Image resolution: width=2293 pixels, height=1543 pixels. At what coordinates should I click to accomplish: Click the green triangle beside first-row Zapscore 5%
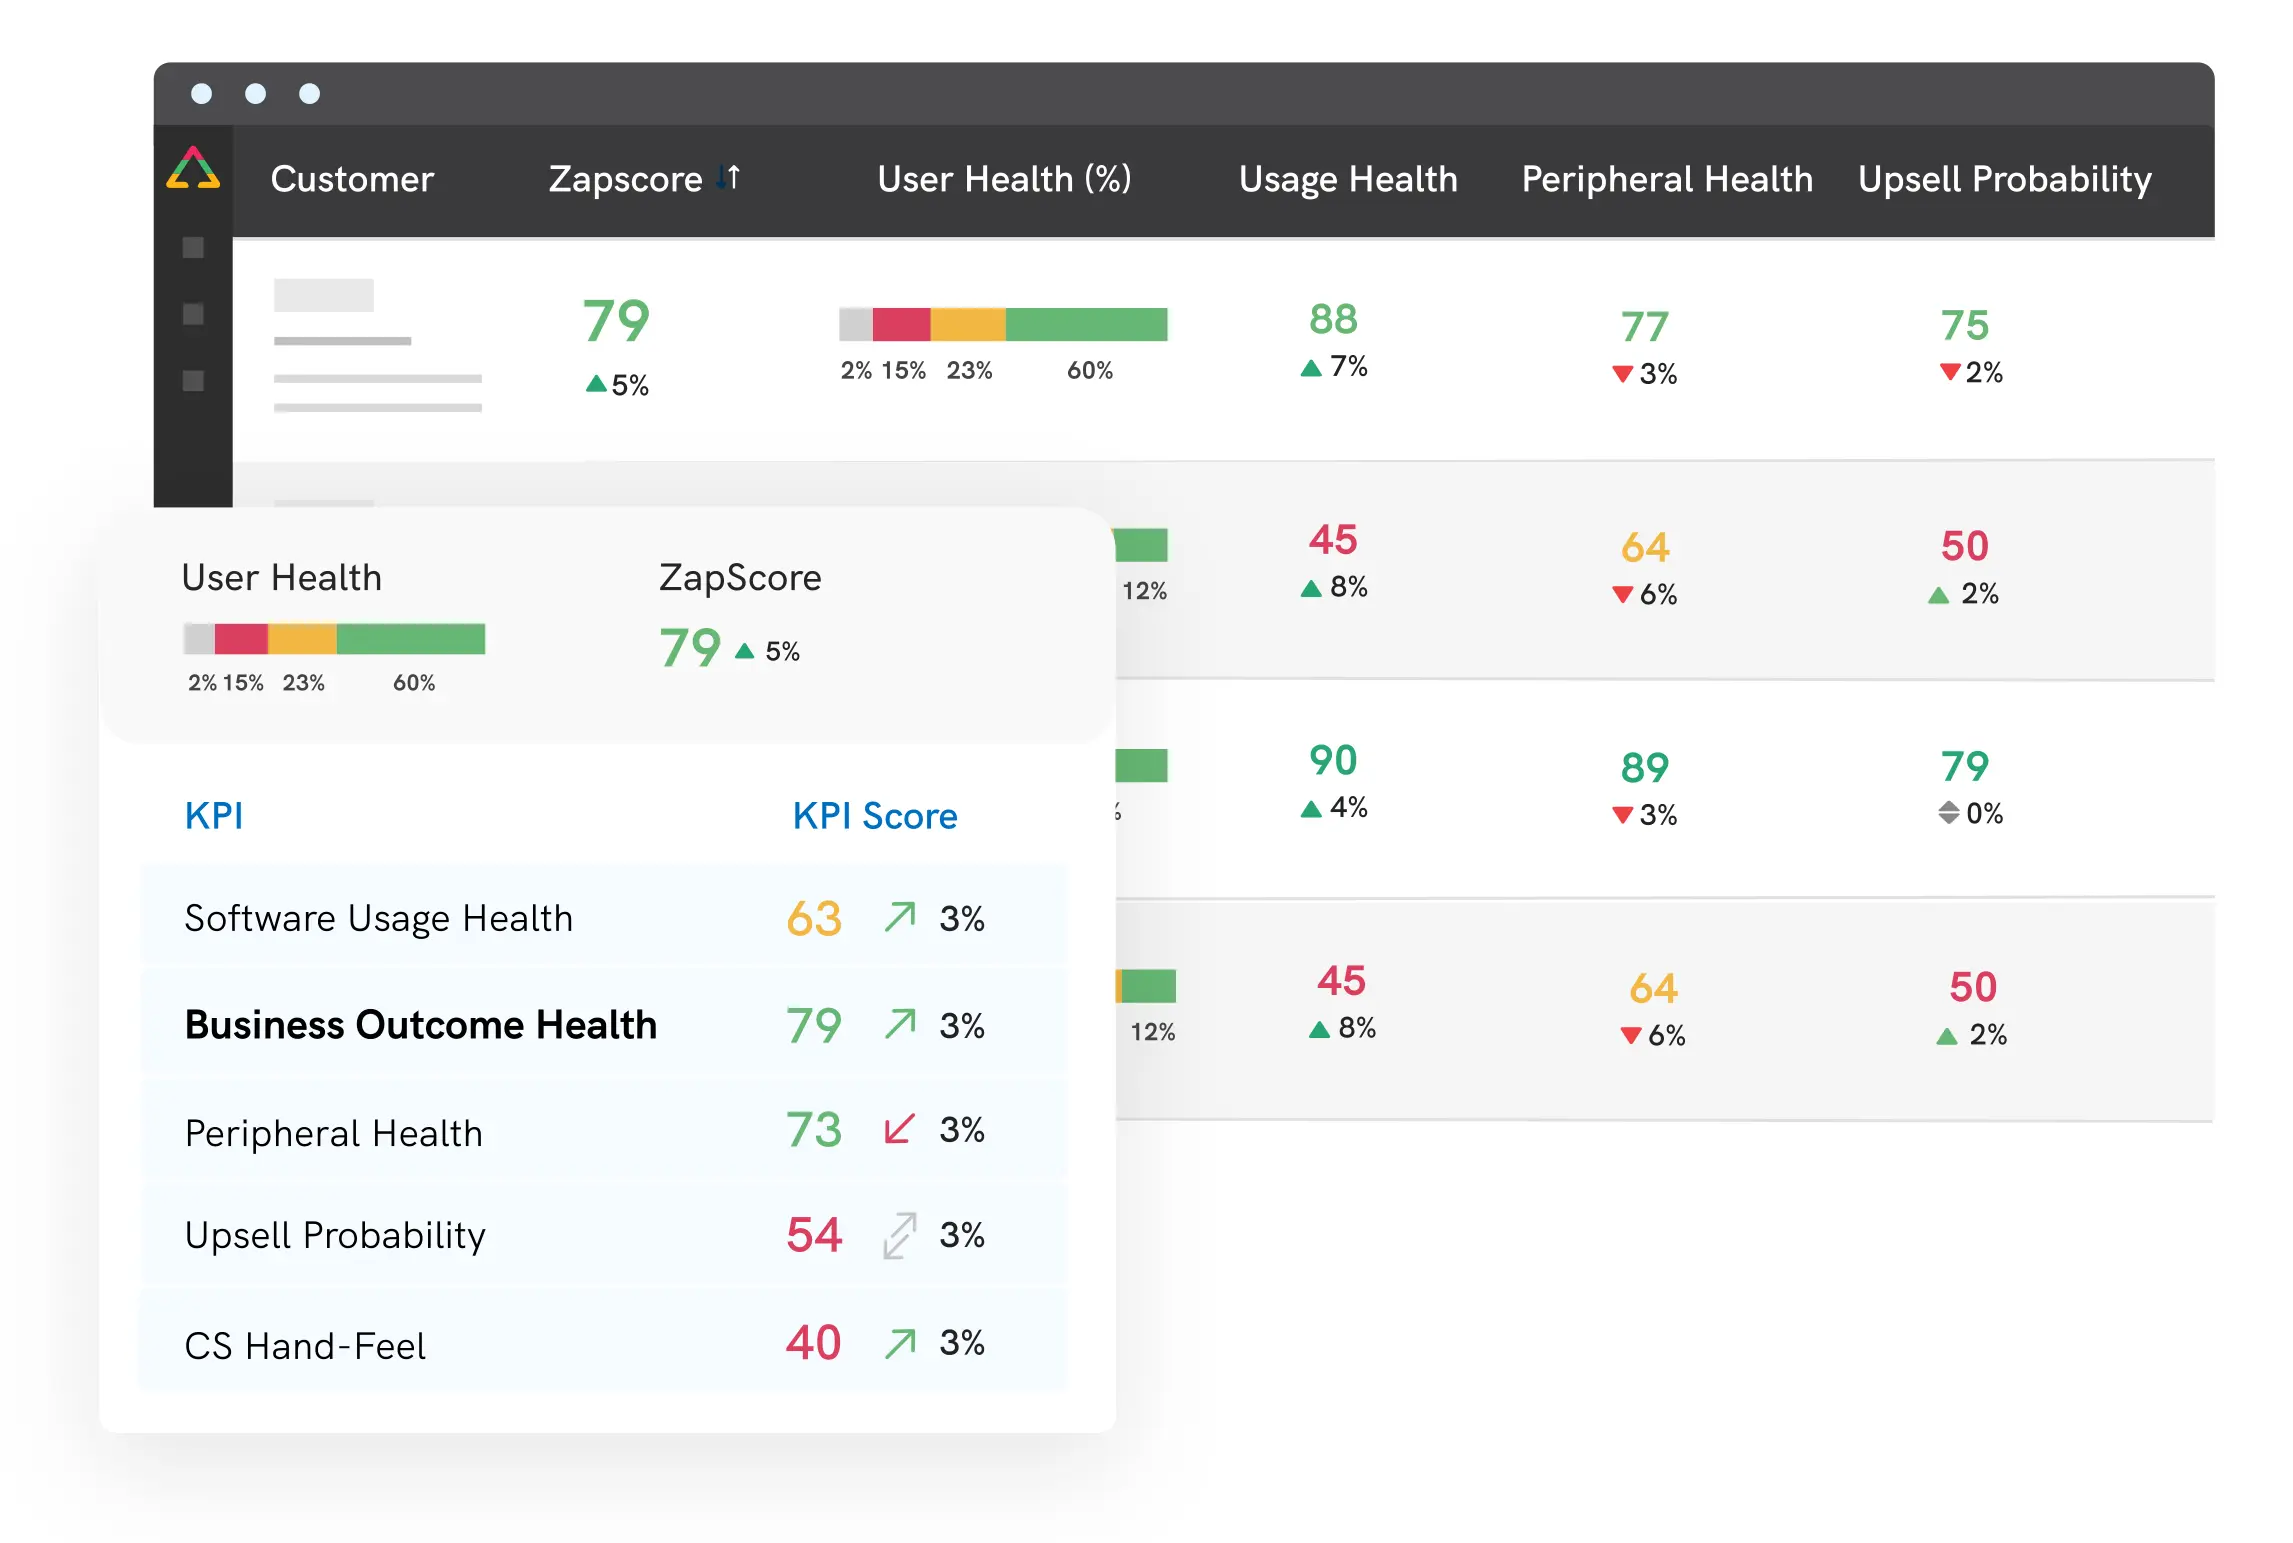tap(596, 383)
